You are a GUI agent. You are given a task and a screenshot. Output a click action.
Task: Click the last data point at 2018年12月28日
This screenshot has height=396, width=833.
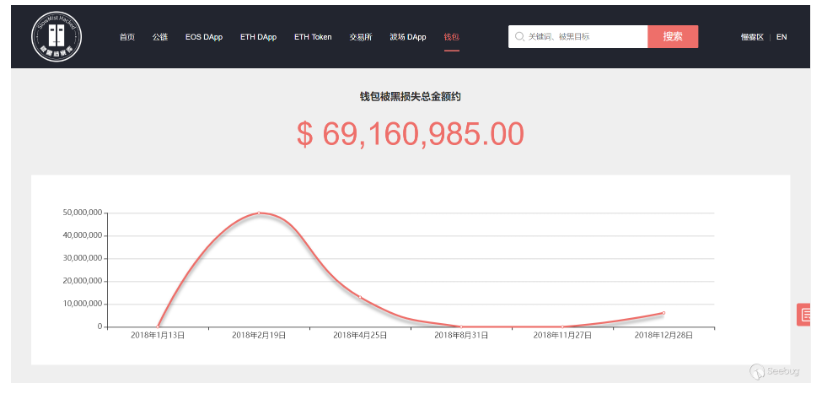pos(664,313)
